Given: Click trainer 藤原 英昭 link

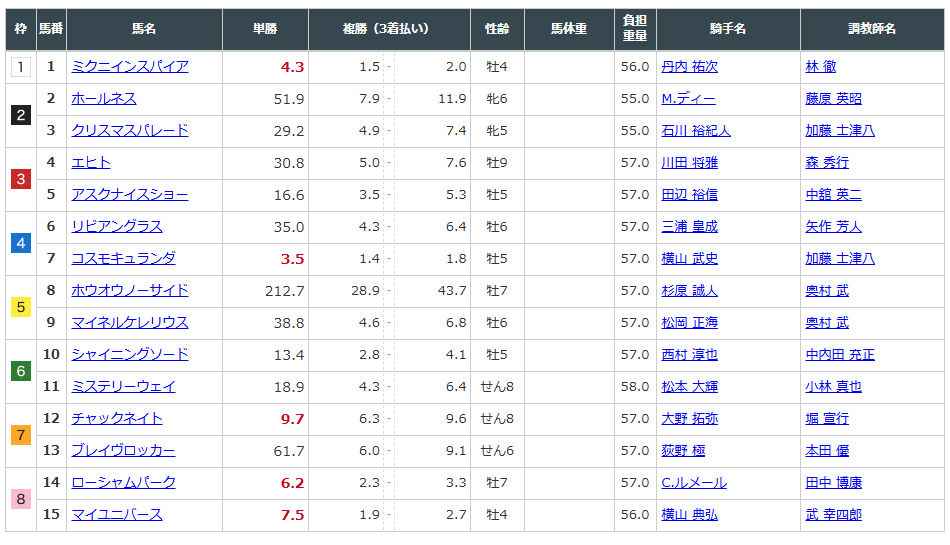Looking at the screenshot, I should 833,99.
